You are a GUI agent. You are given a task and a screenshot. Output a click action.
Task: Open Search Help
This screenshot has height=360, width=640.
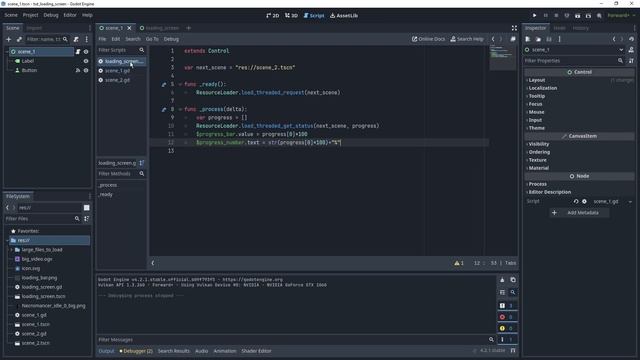pyautogui.click(x=467, y=39)
